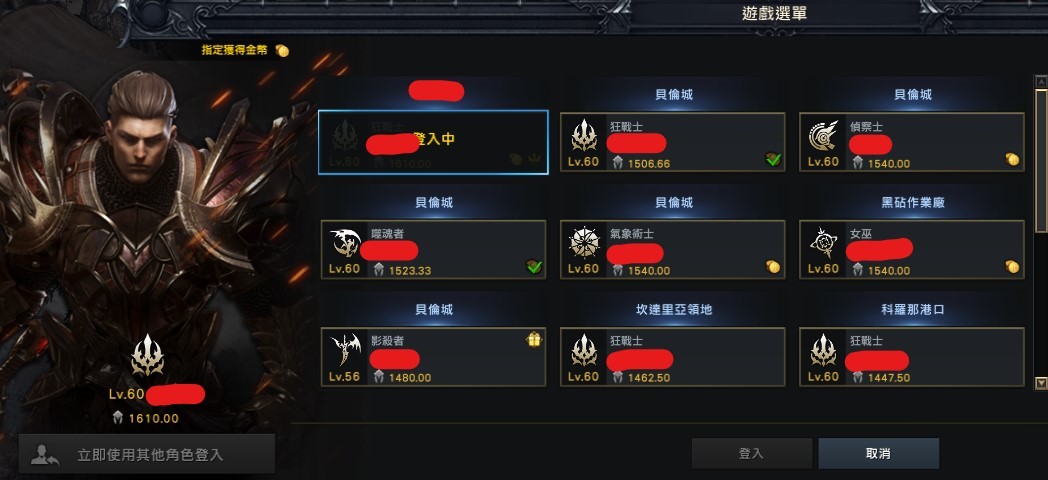The image size is (1048, 480).
Task: Click the 取消 cancel button
Action: [878, 453]
